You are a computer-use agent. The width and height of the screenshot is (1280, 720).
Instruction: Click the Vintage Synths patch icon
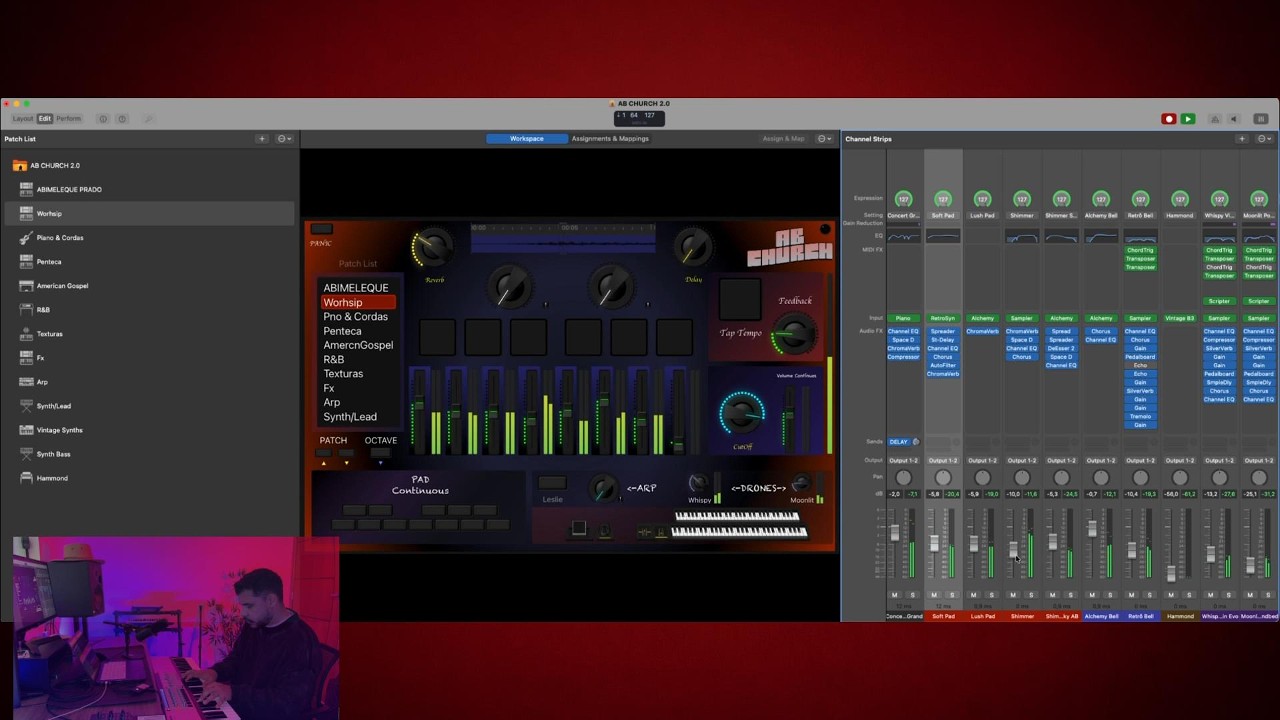[26, 430]
